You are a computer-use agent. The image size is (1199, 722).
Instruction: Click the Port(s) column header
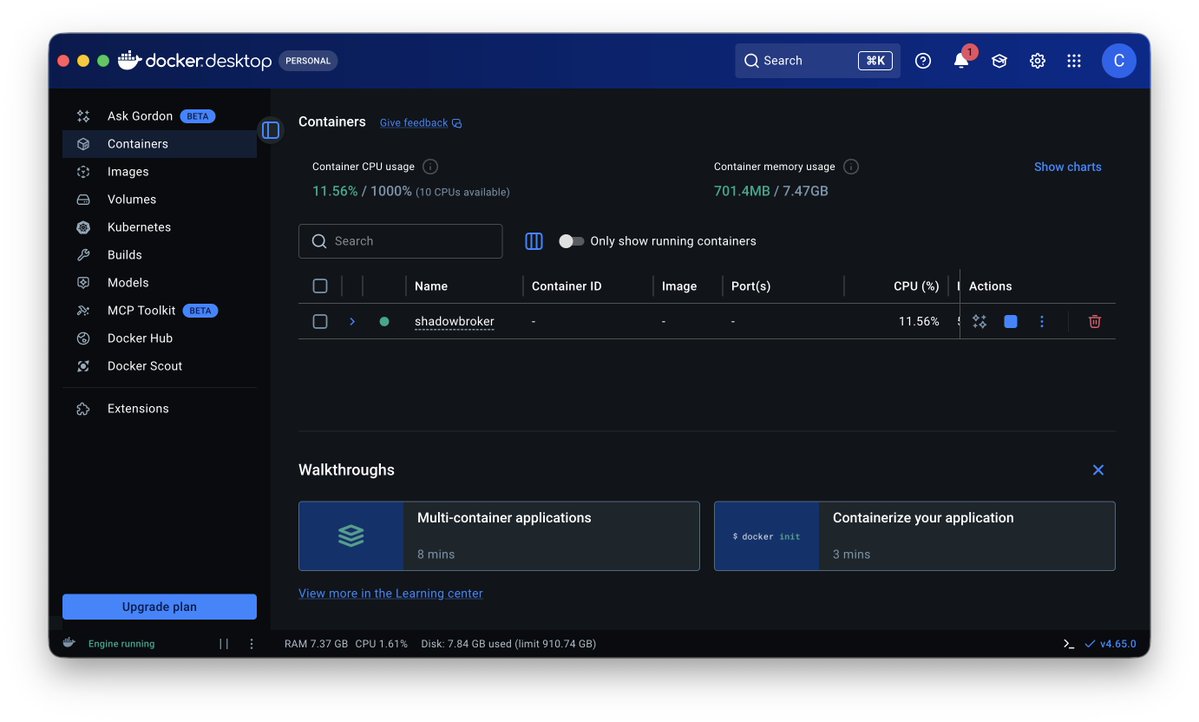point(750,286)
